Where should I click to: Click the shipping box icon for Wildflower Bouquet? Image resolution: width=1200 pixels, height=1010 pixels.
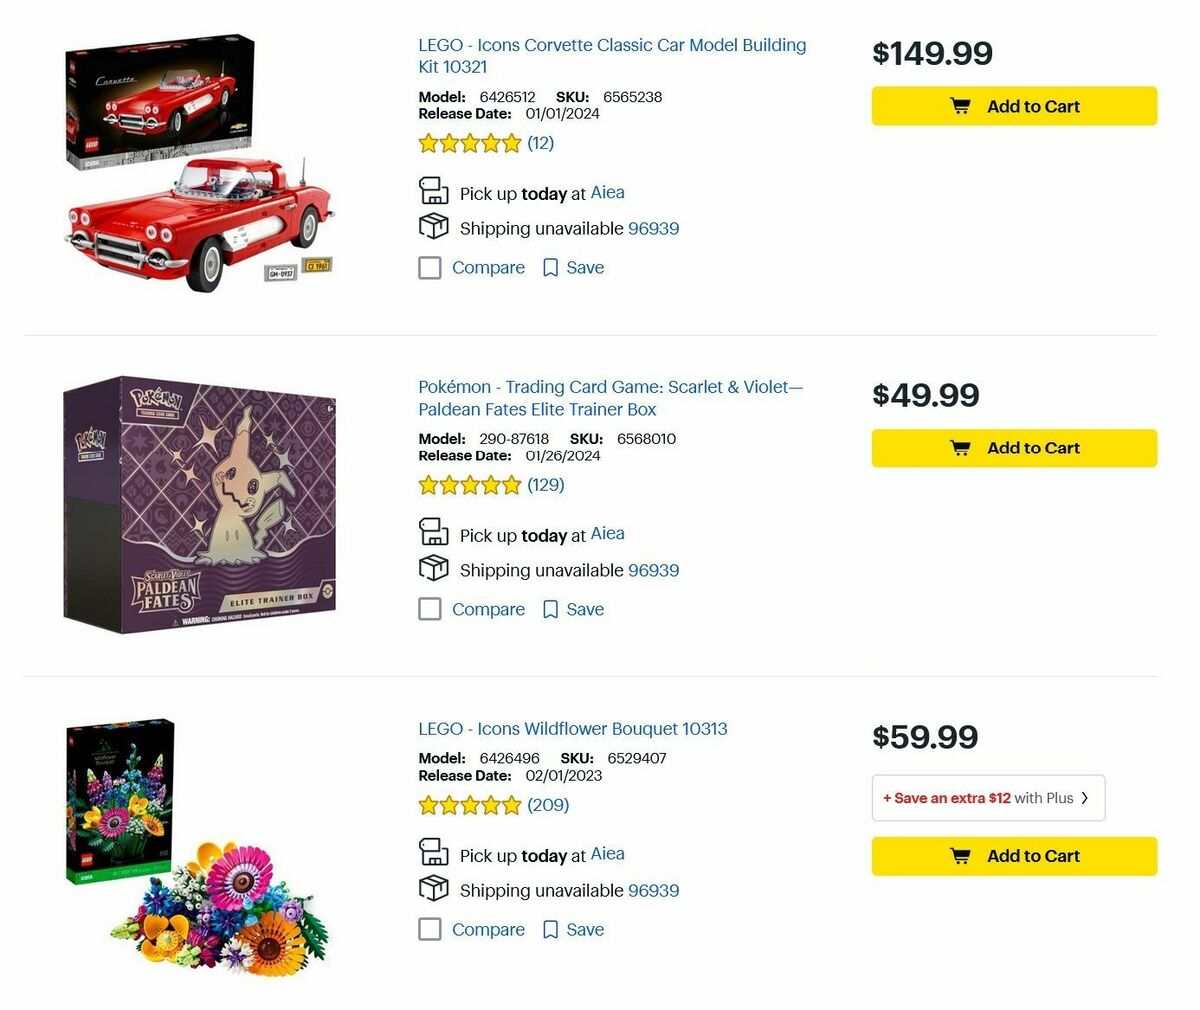[433, 888]
